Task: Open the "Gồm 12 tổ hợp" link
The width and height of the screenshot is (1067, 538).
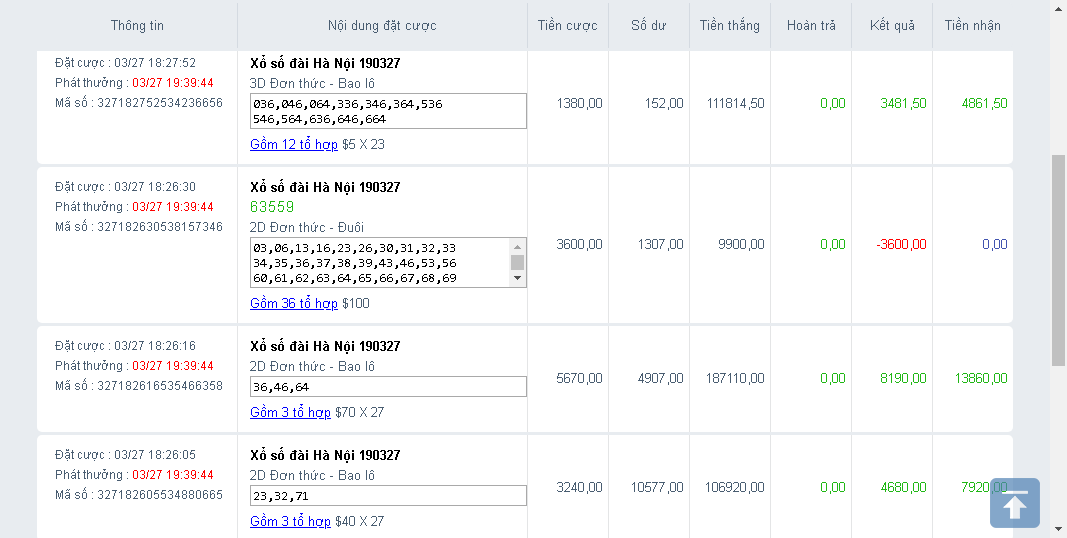Action: [x=294, y=144]
